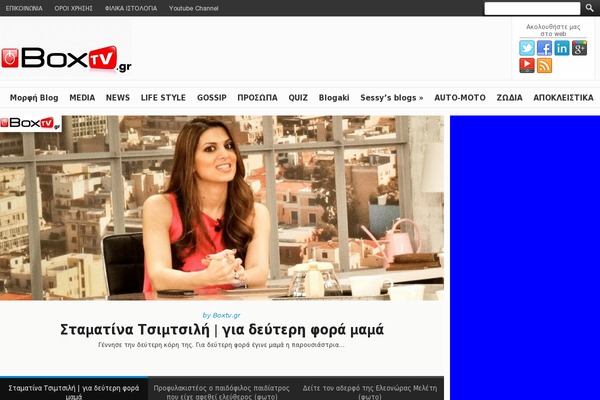Select ΑΠΟΚΛΕΙΣΤΙΚΑ menu item
This screenshot has width=600, height=400.
coord(563,98)
